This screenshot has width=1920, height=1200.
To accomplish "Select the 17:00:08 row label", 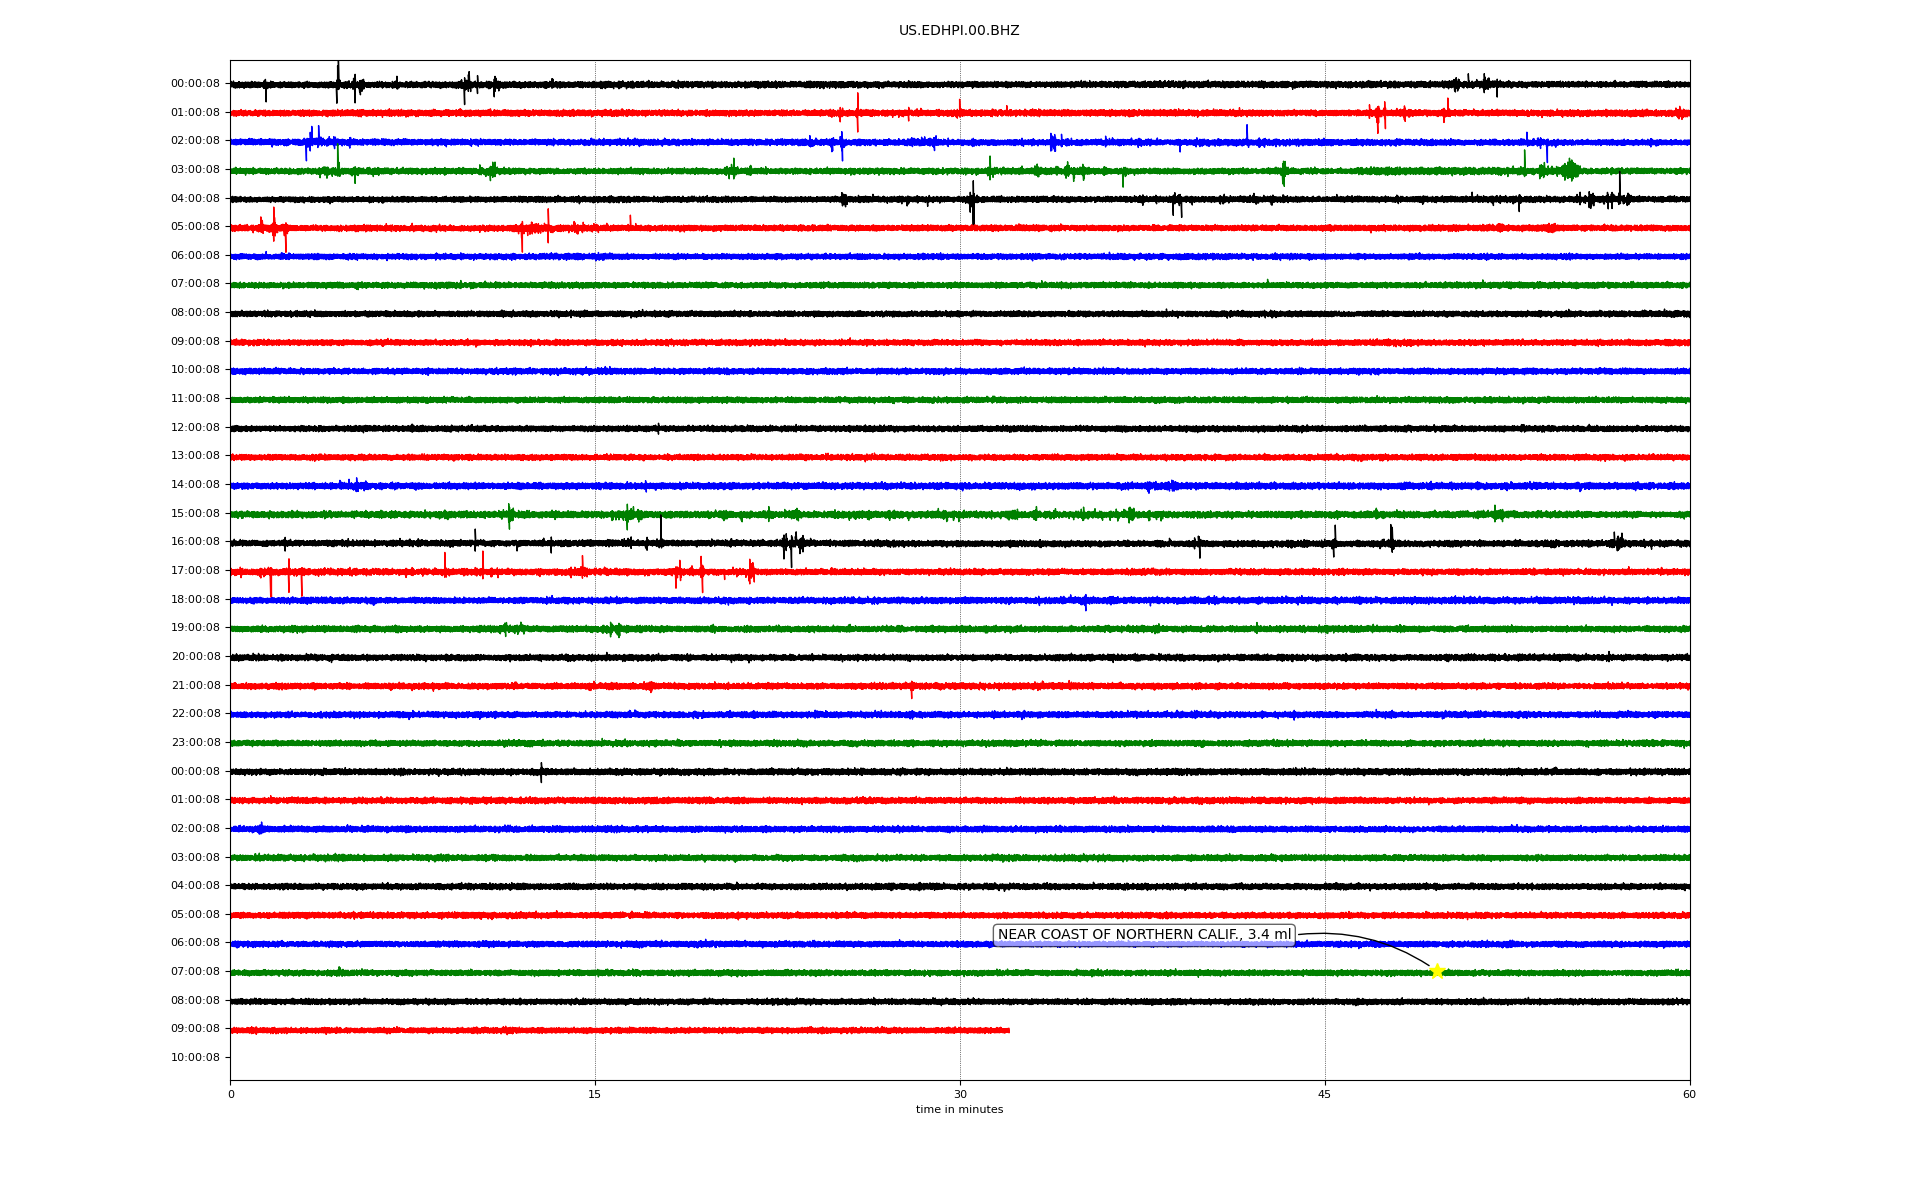I will pos(195,571).
